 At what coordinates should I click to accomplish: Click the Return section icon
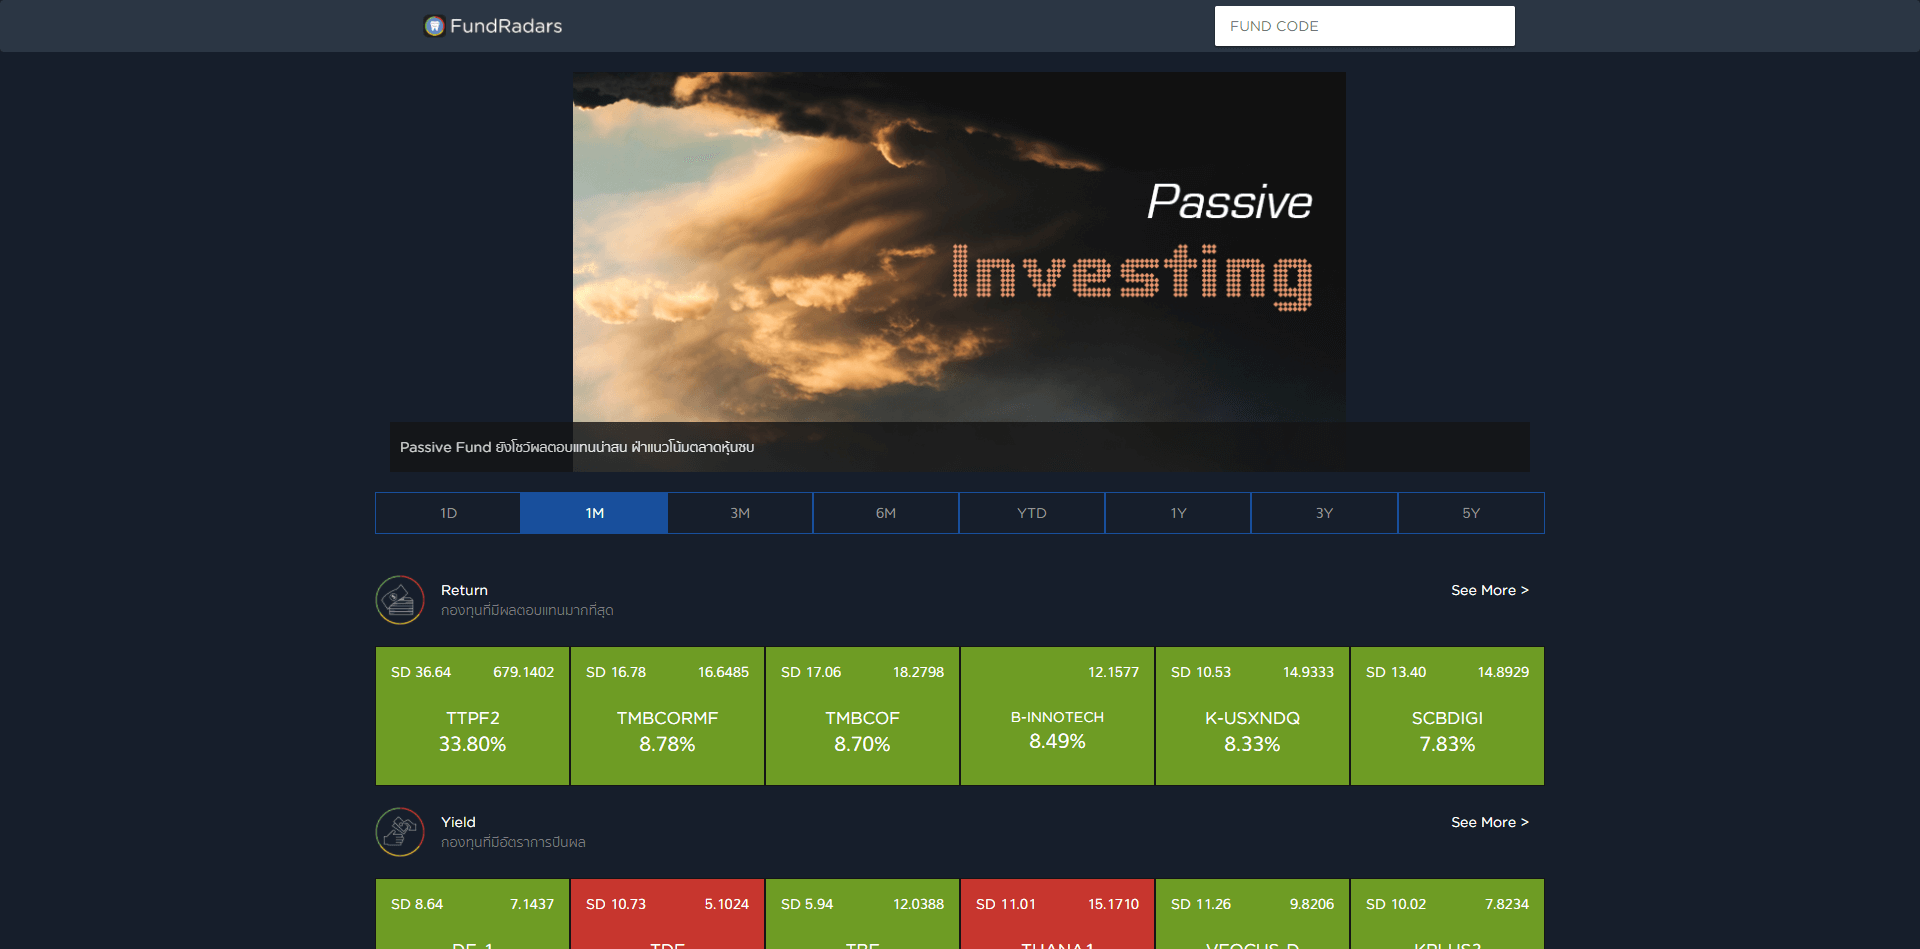tap(400, 600)
